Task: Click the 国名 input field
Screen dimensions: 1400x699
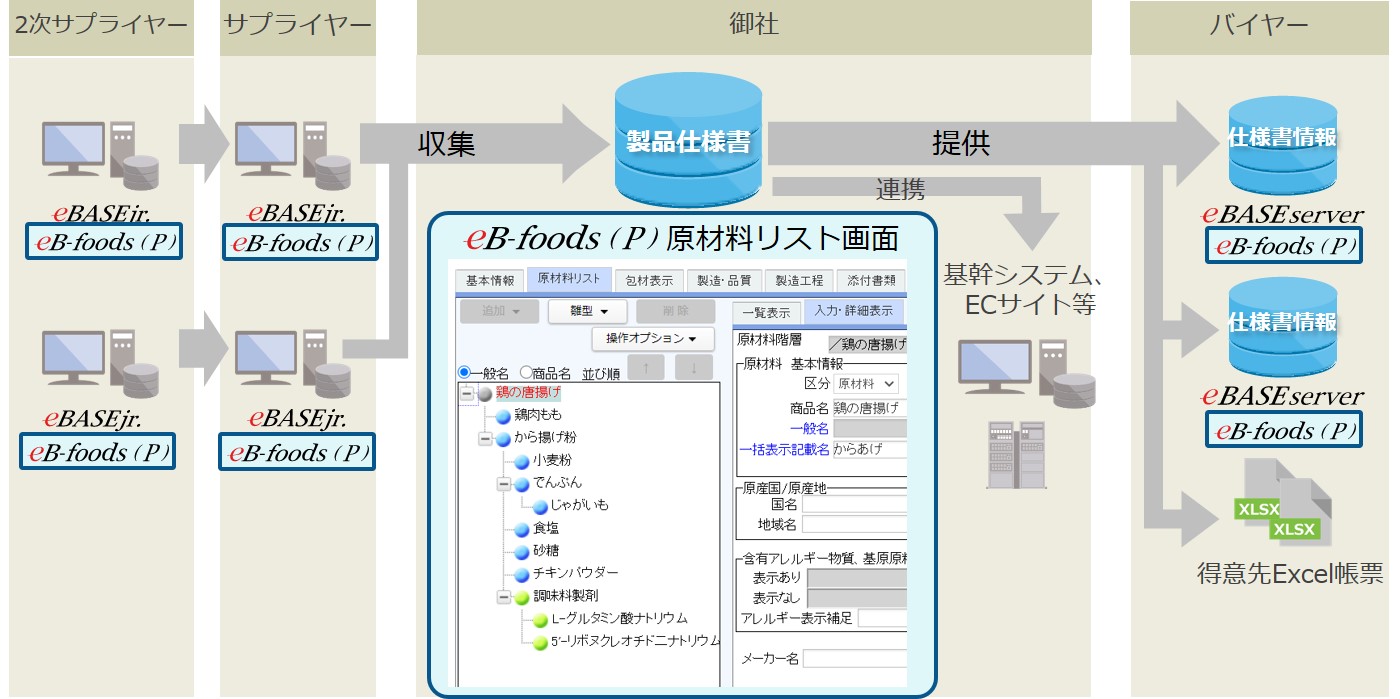Action: pyautogui.click(x=854, y=505)
